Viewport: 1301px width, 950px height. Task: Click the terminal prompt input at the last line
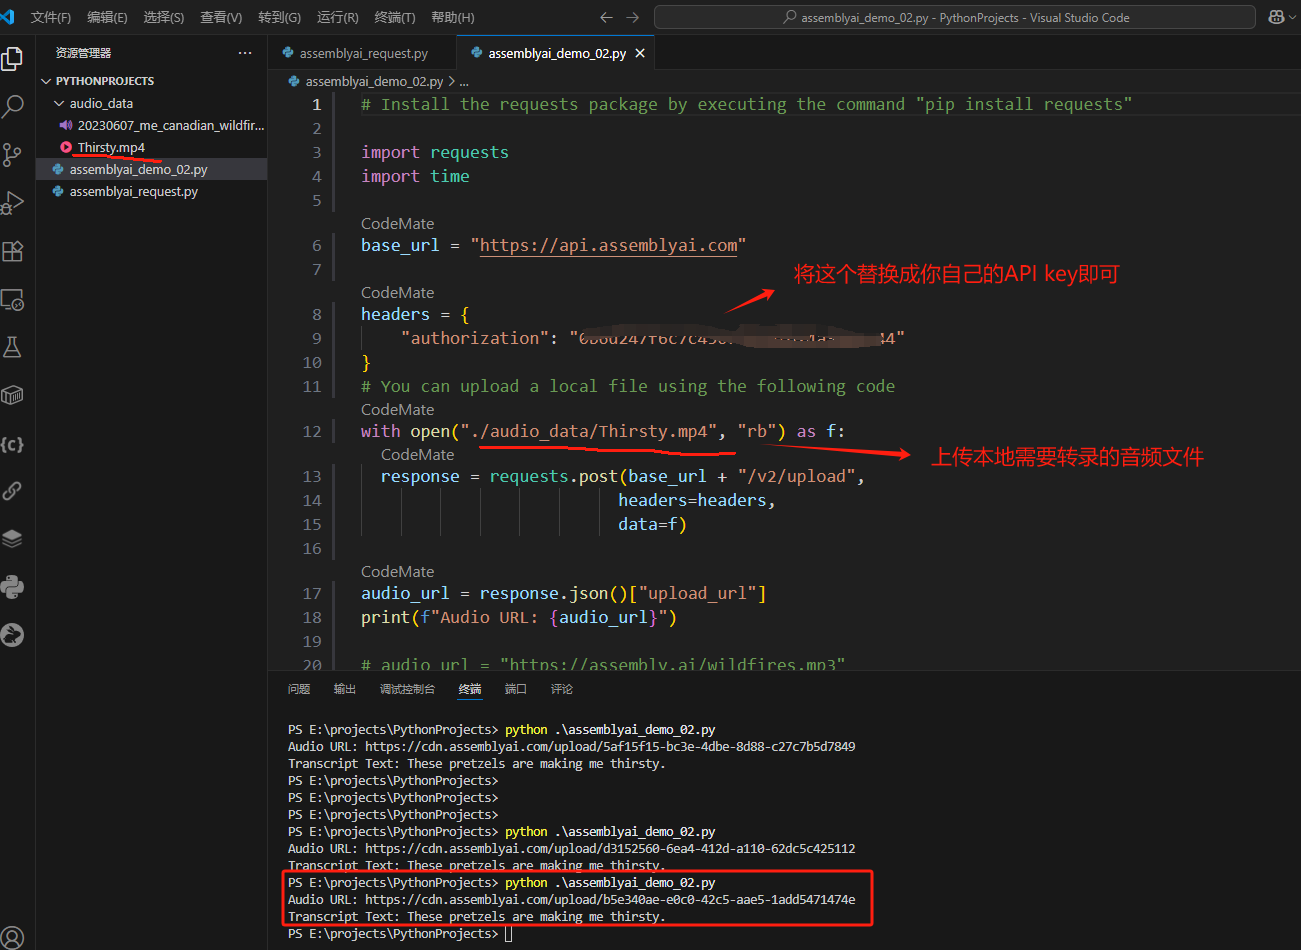(508, 933)
